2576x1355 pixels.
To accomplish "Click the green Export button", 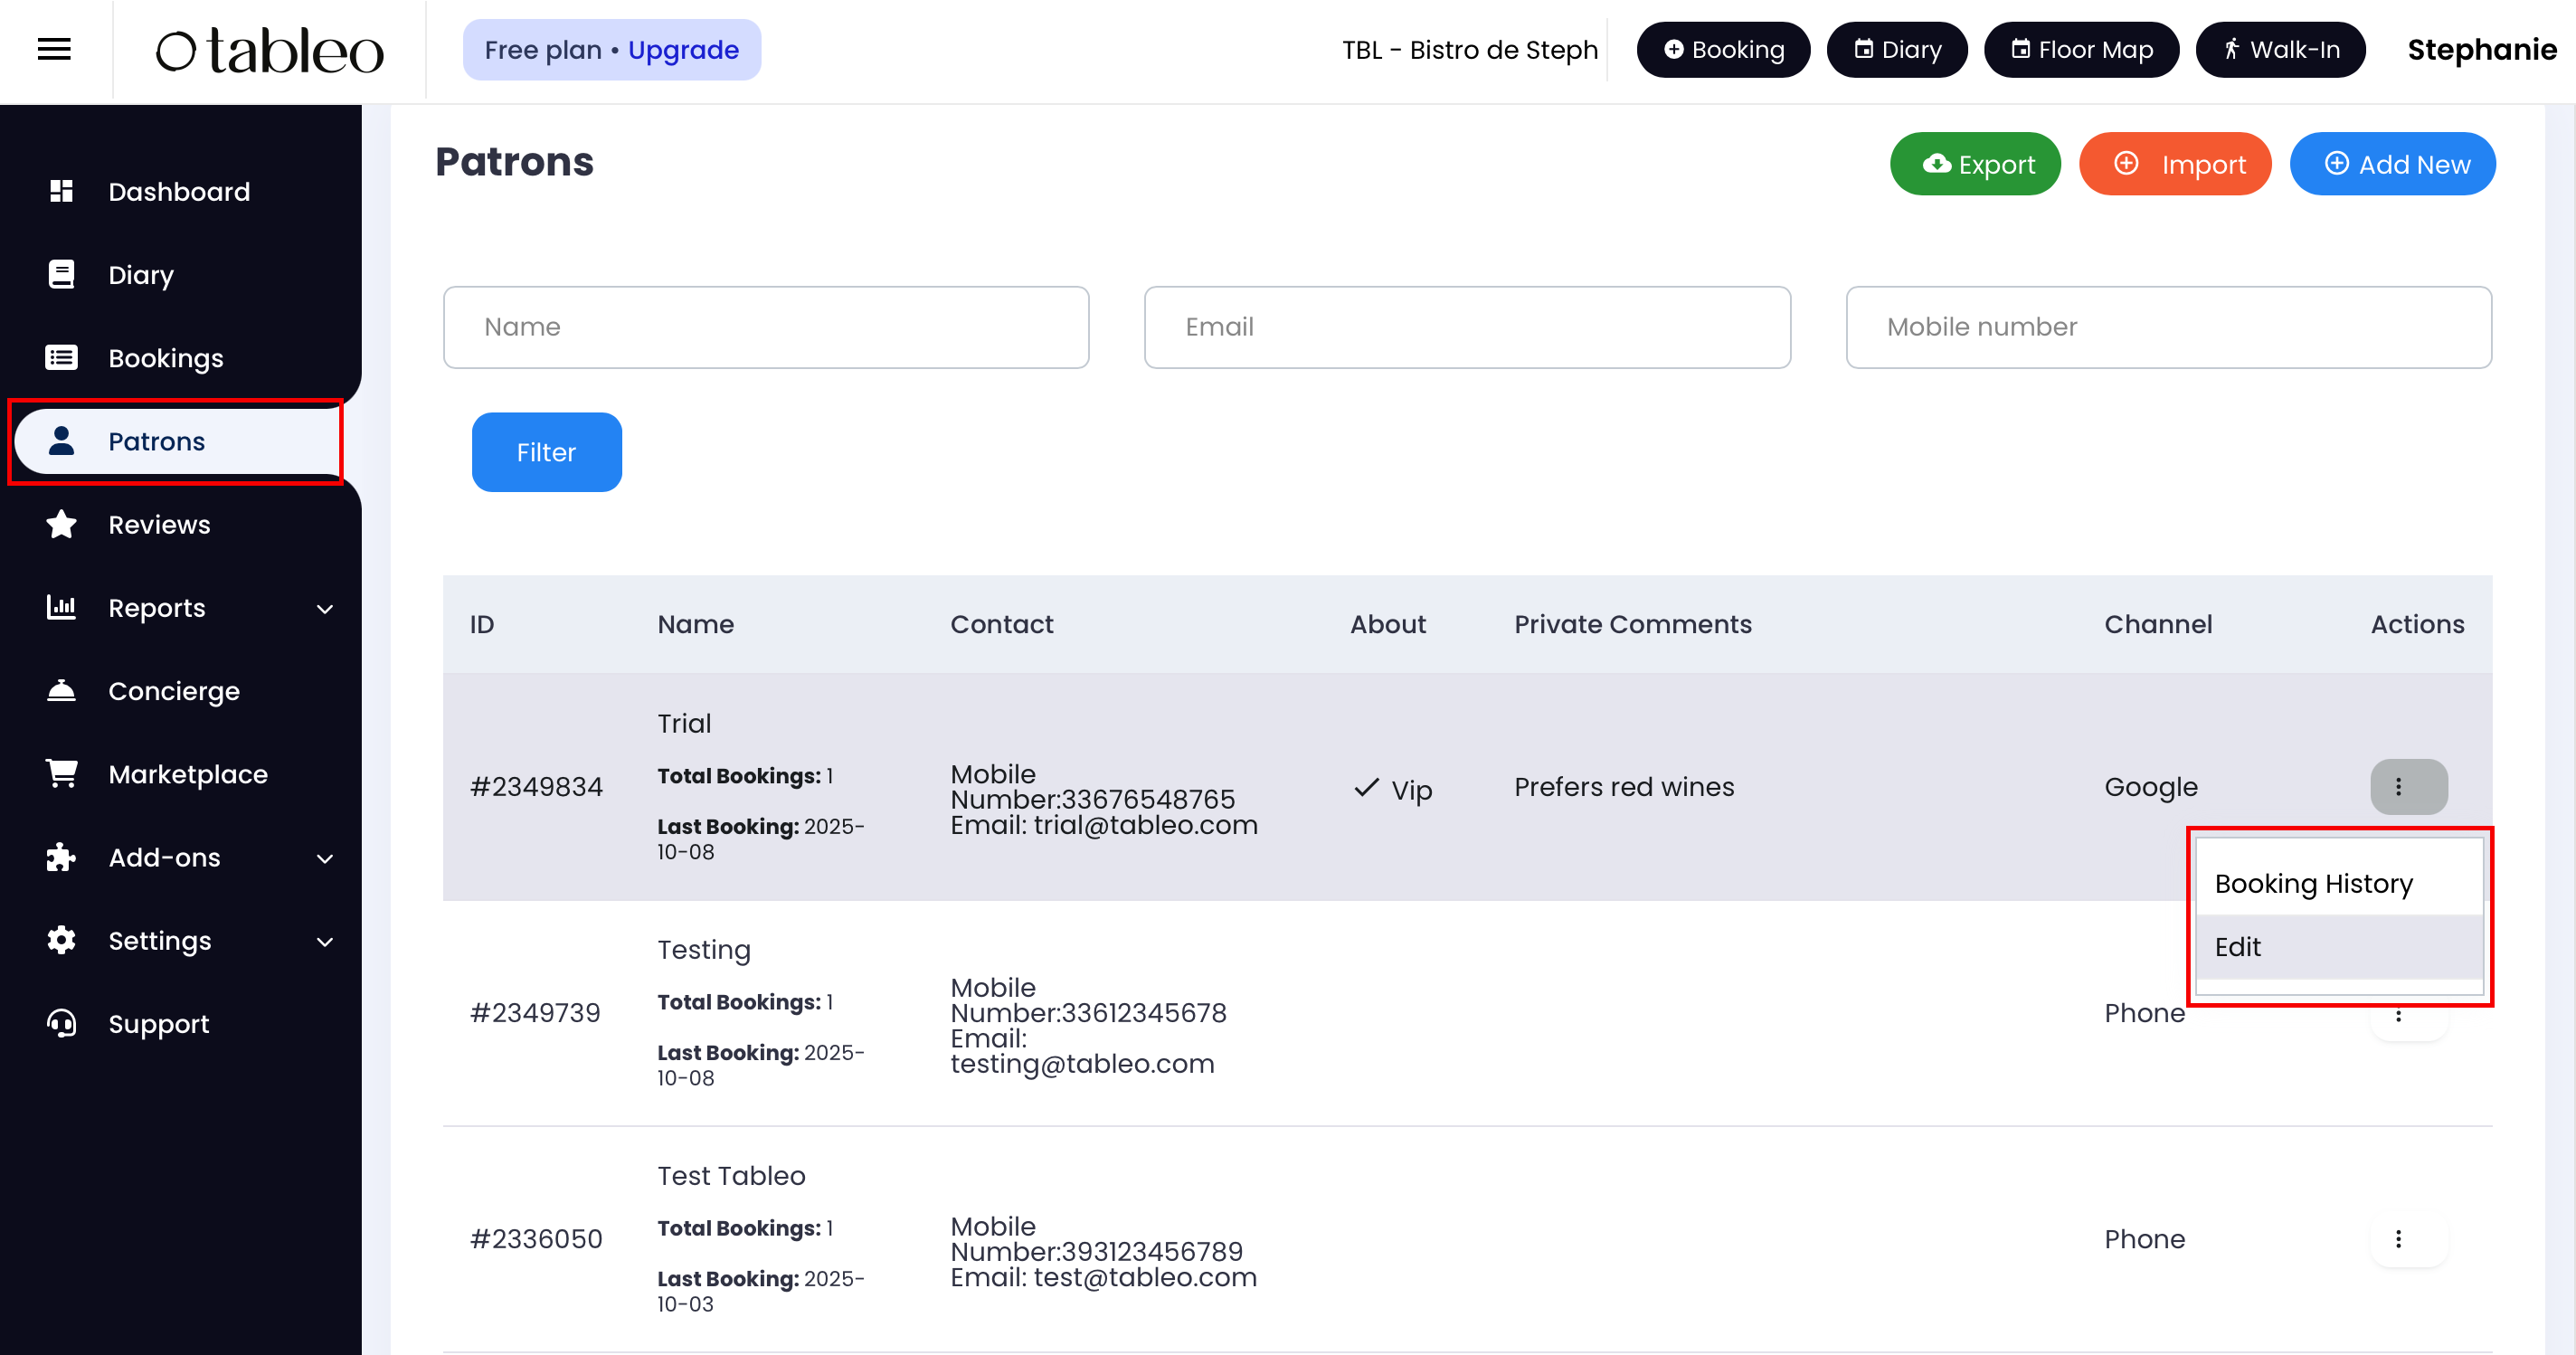I will pos(1975,164).
